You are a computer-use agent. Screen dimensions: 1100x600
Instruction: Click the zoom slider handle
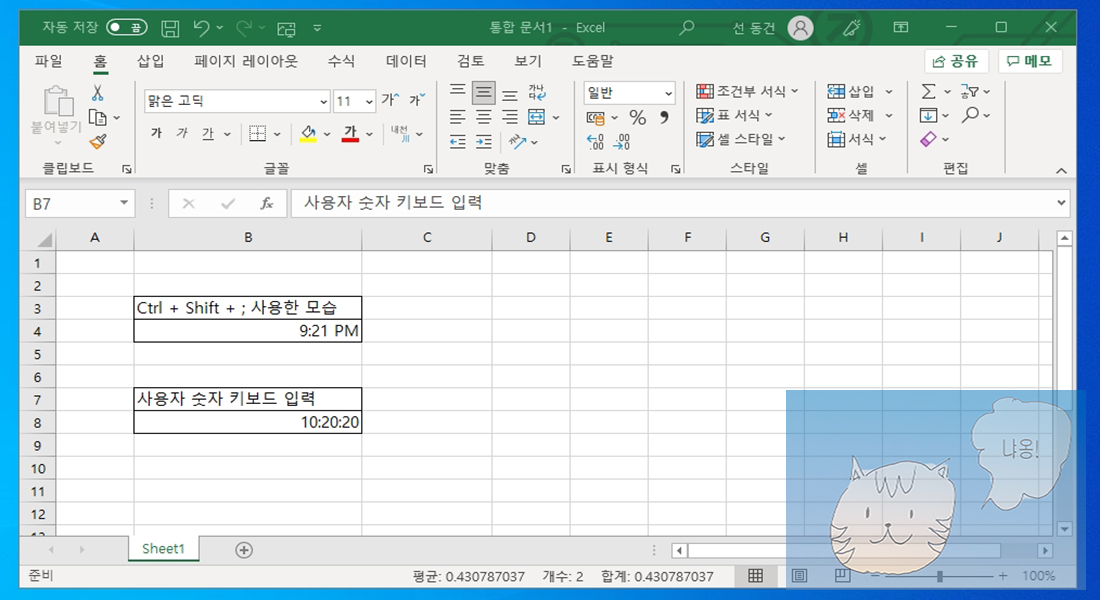[939, 576]
